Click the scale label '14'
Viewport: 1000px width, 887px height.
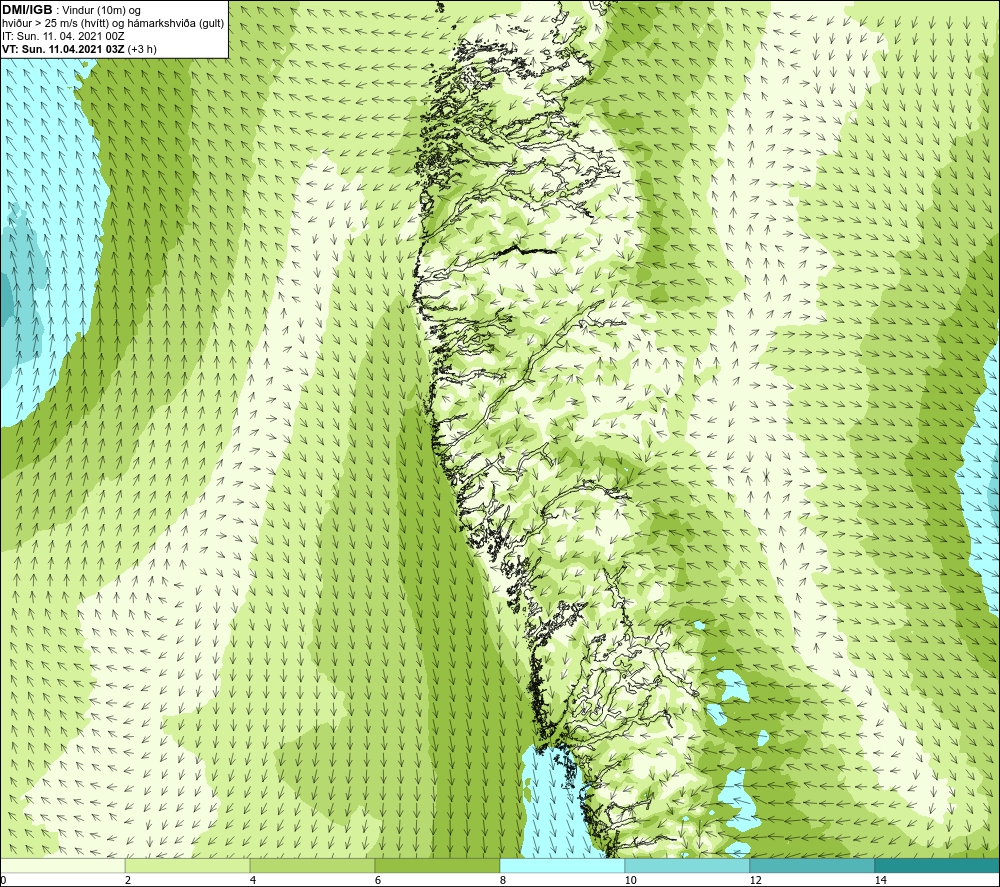pyautogui.click(x=880, y=881)
